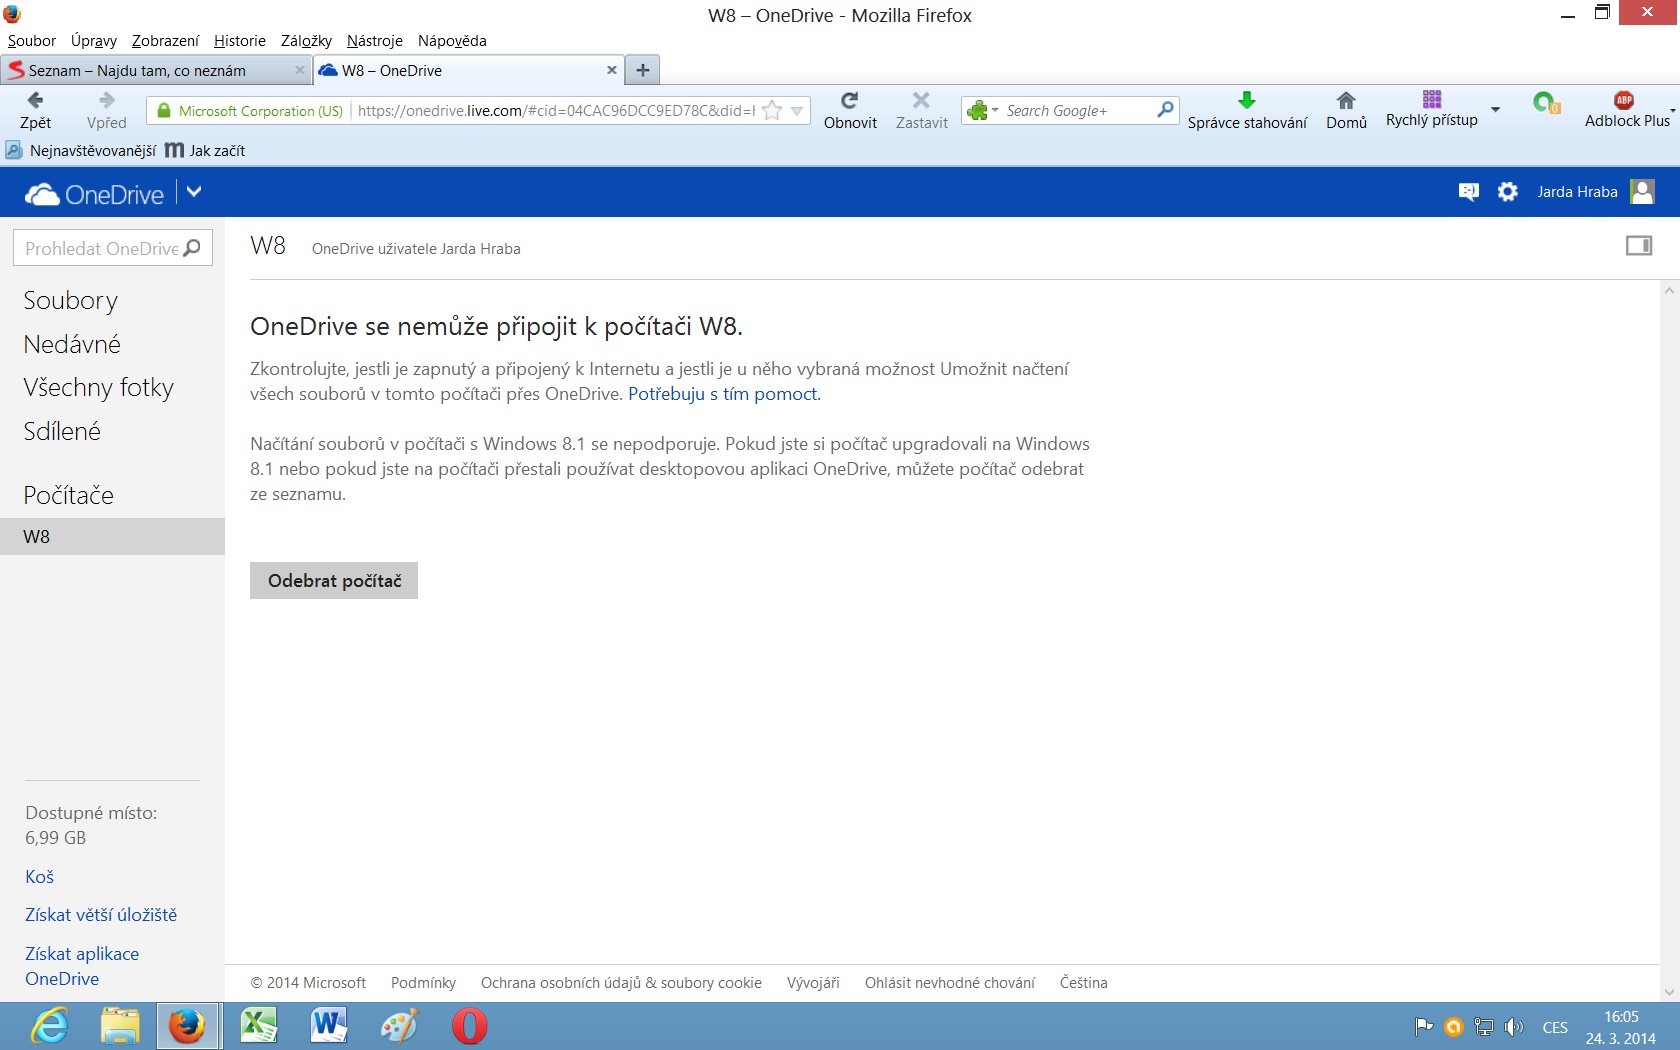The image size is (1680, 1050).
Task: Click the Zastavit stop icon
Action: tap(921, 100)
